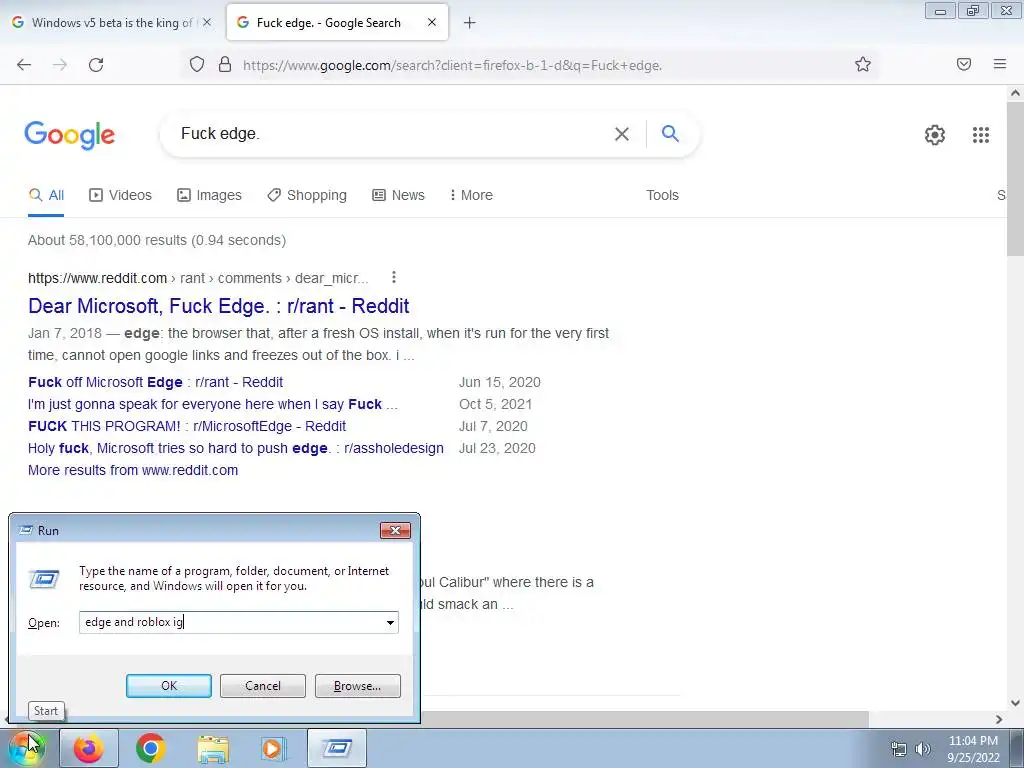Click the volume speaker tray icon

pyautogui.click(x=923, y=749)
